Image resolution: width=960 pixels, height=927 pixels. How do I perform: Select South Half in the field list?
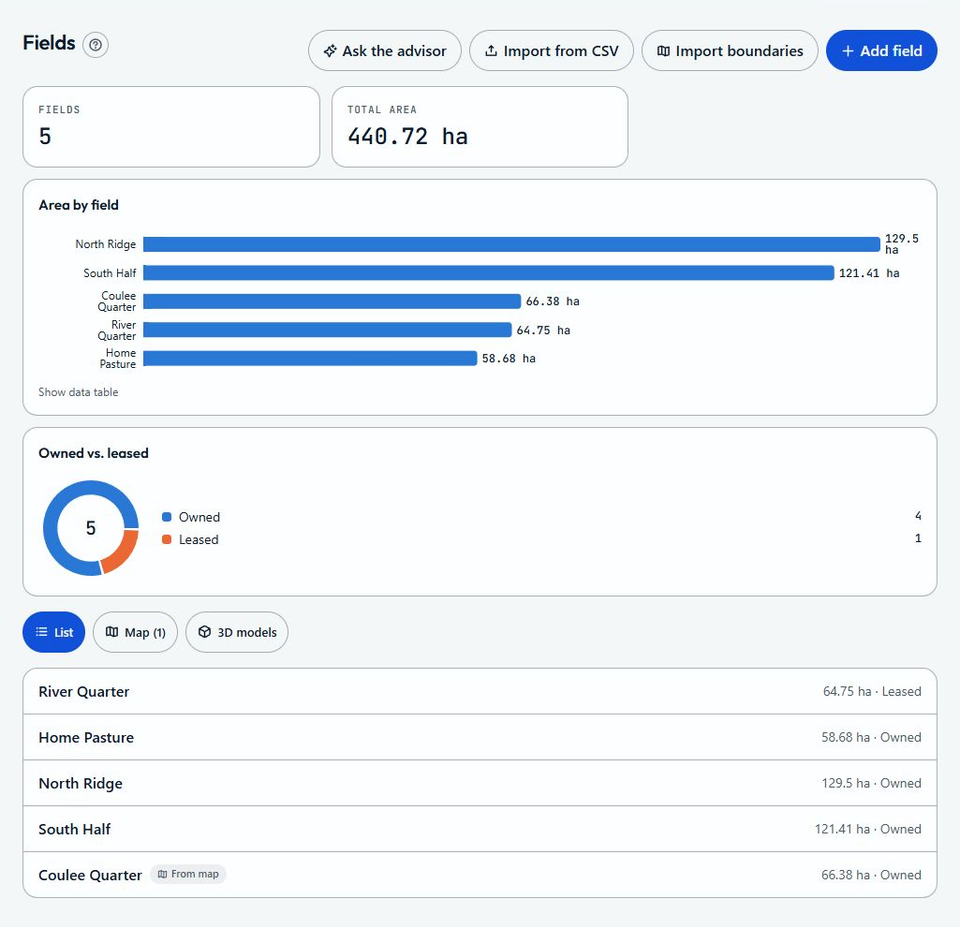[x=480, y=829]
